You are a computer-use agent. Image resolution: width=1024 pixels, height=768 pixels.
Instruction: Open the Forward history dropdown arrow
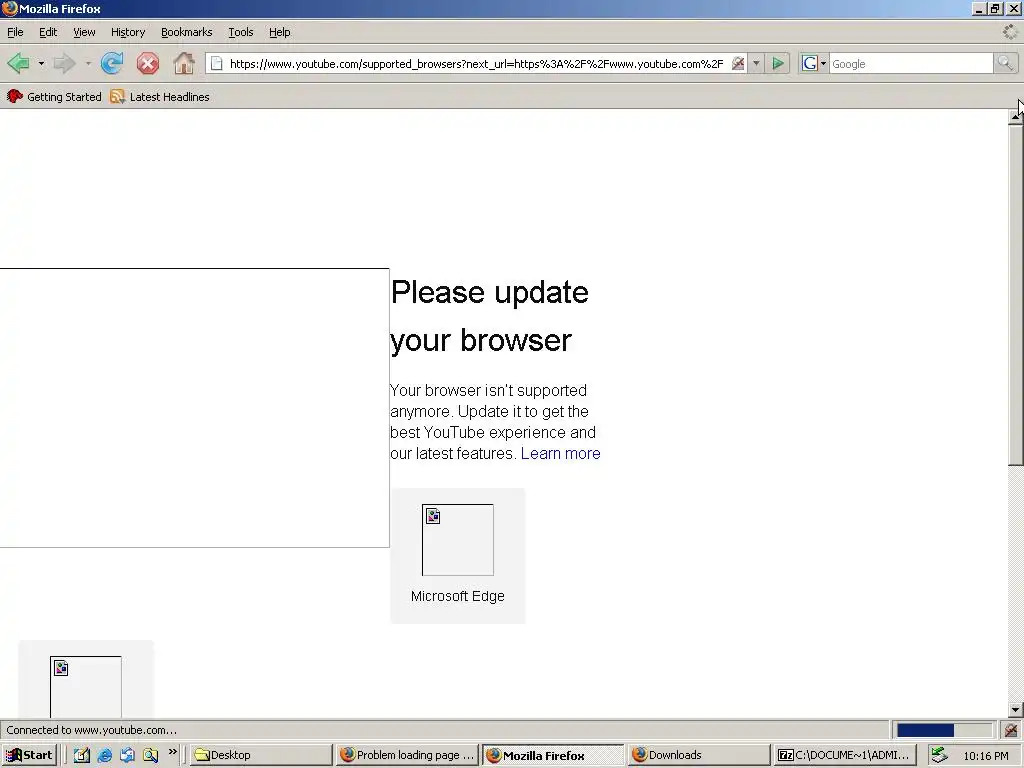pyautogui.click(x=88, y=63)
